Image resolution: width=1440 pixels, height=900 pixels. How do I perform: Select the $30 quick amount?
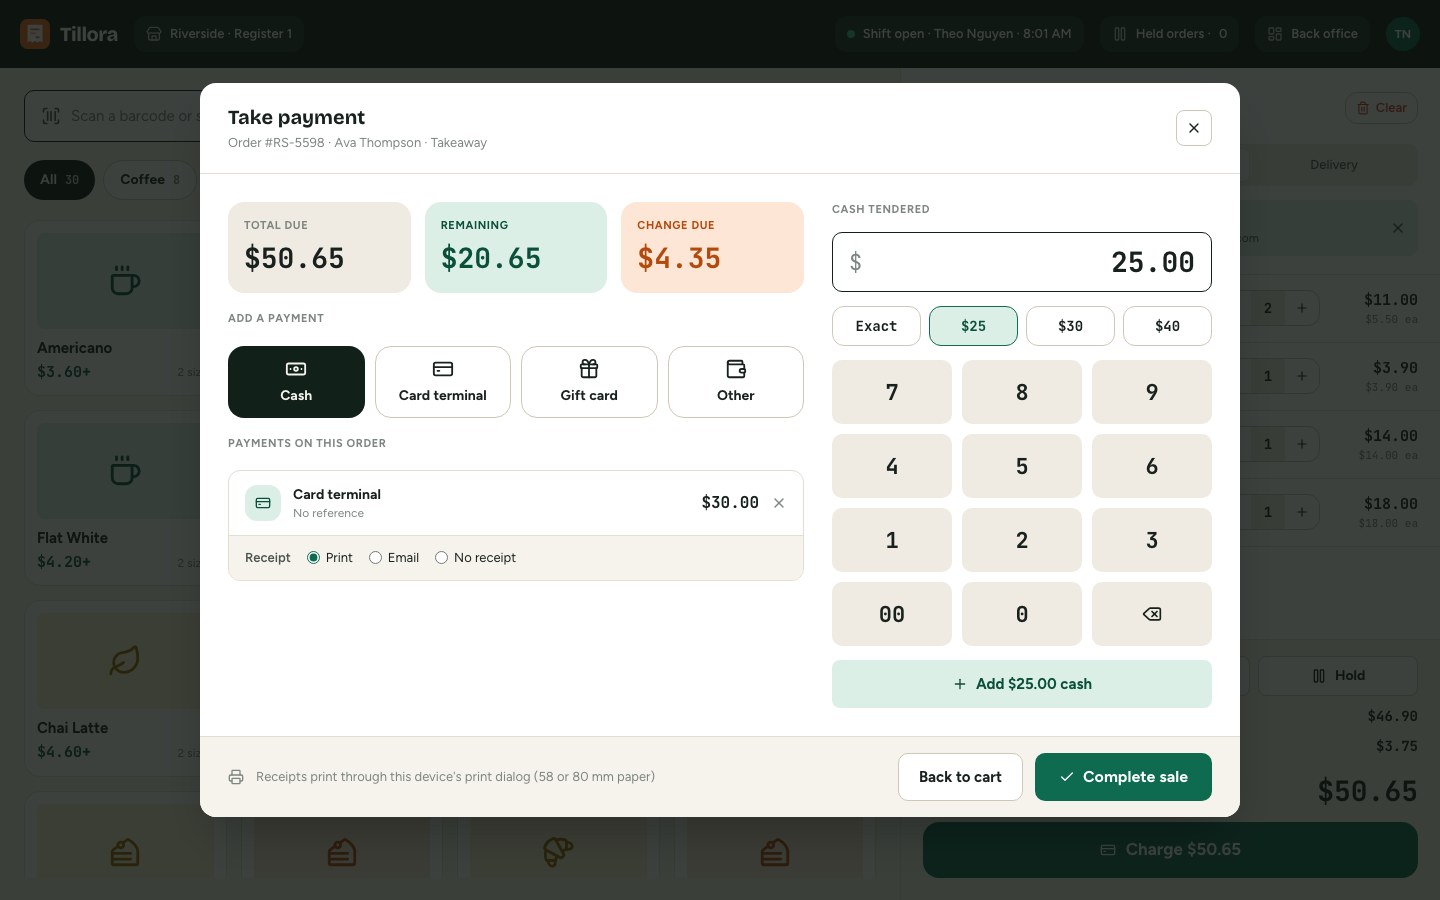[1070, 326]
